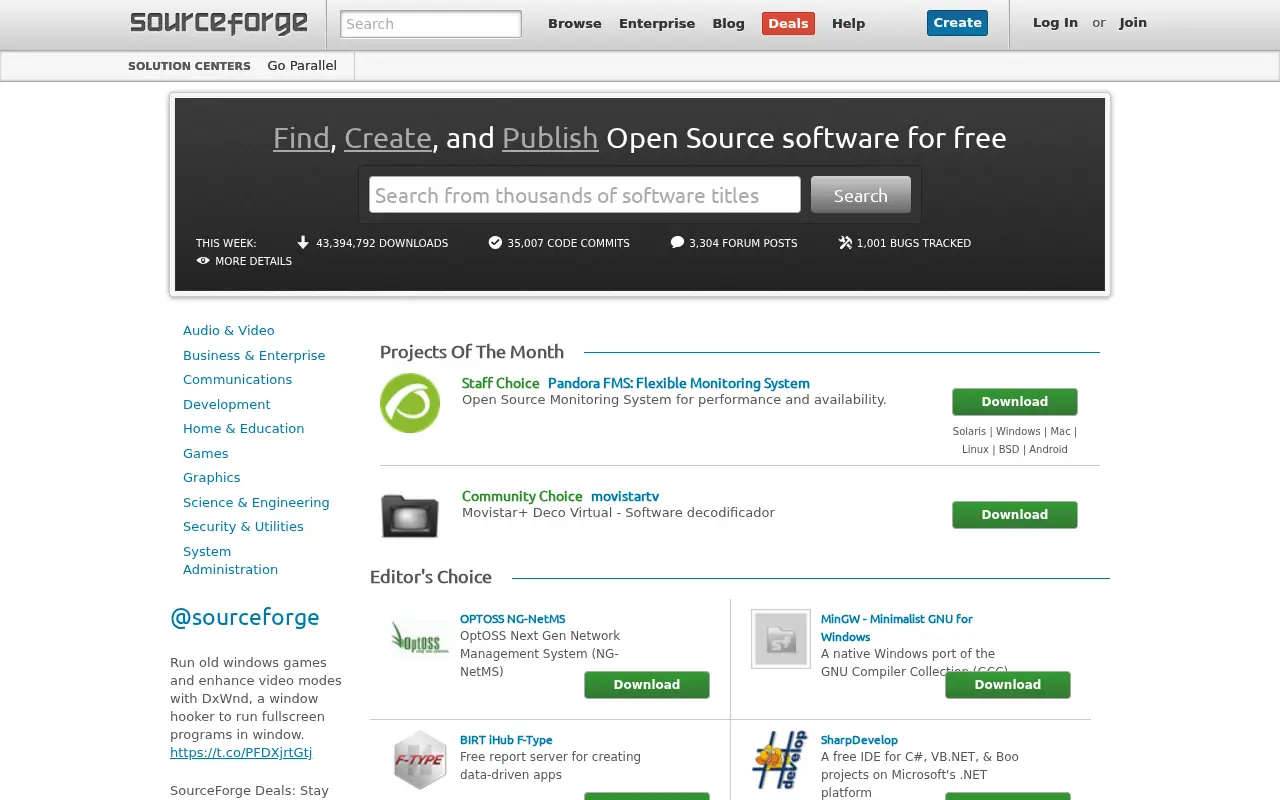Focus the header Search field
The image size is (1280, 800).
(x=431, y=24)
